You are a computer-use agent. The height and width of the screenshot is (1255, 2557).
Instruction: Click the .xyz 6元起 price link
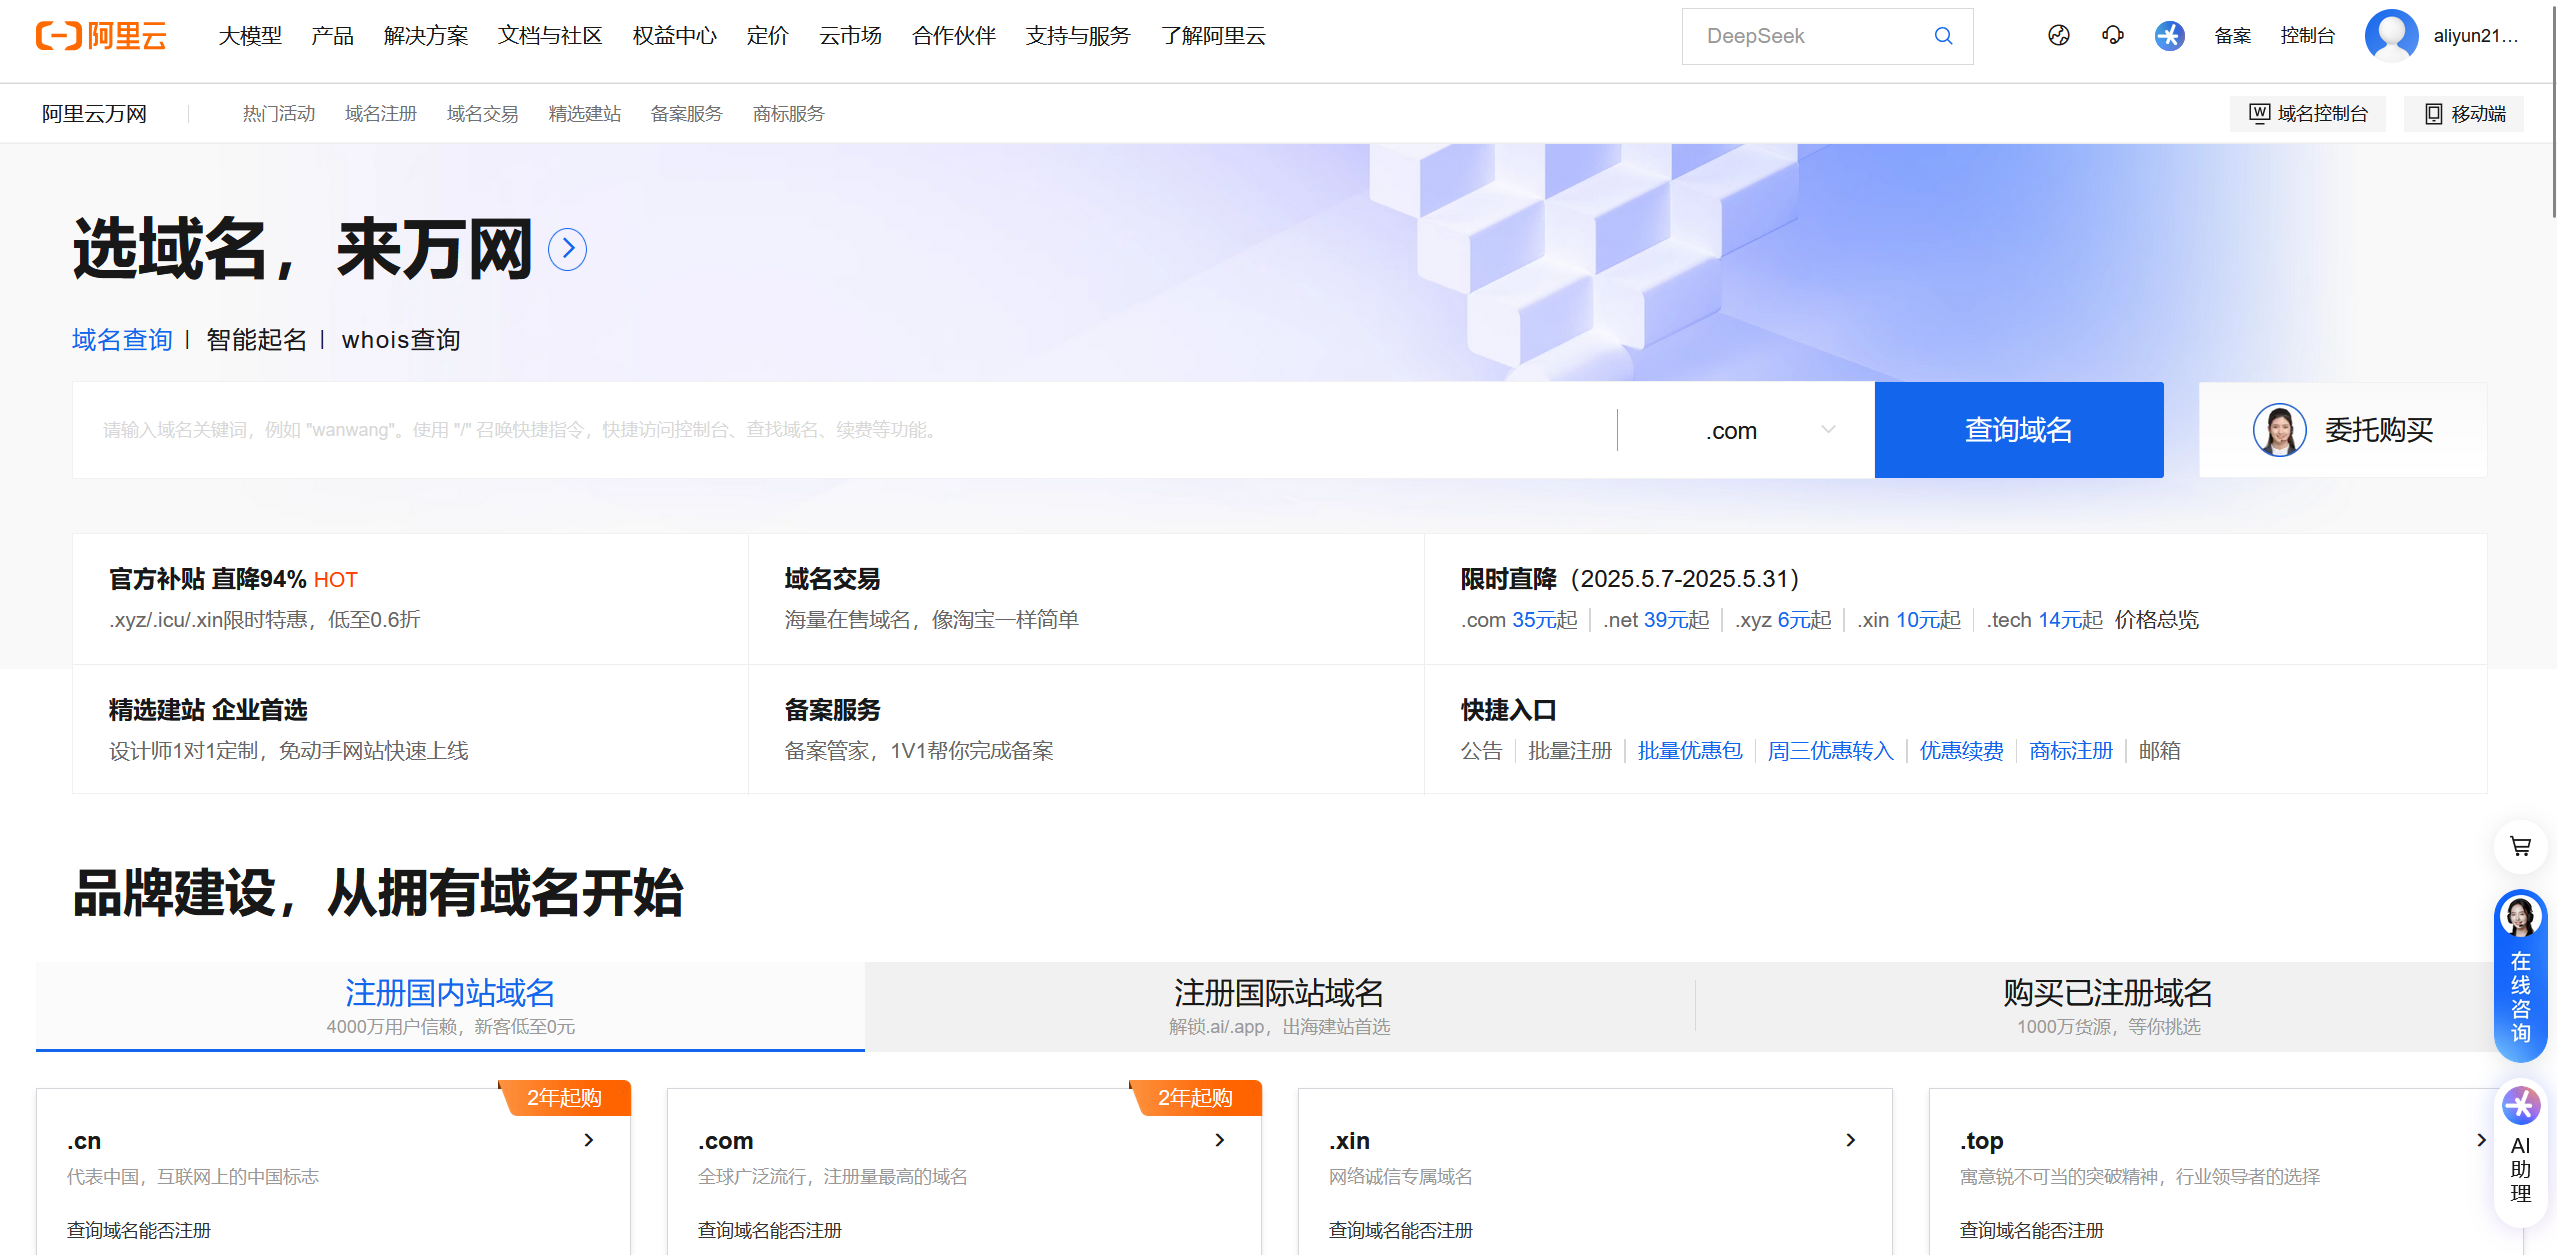coord(1784,620)
